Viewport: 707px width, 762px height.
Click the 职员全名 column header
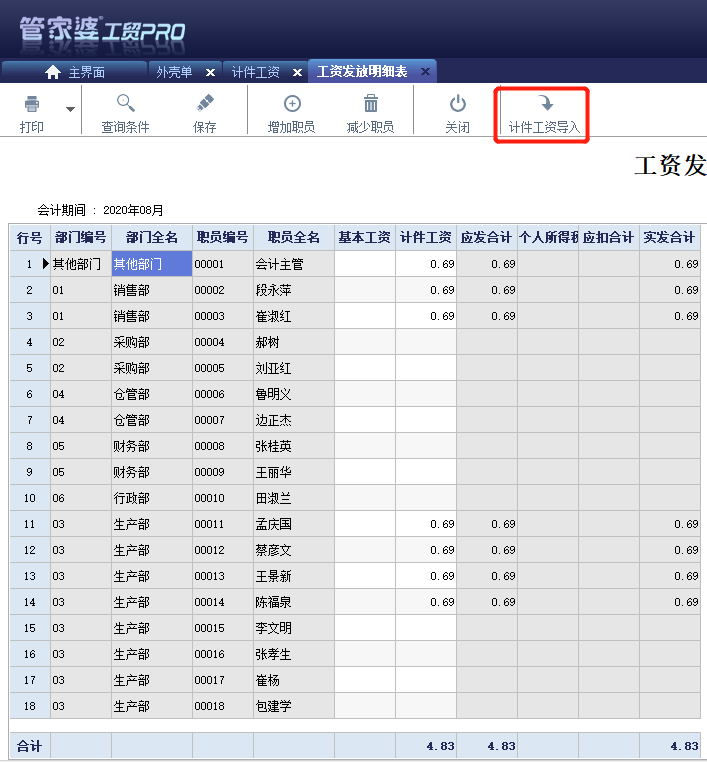click(293, 237)
